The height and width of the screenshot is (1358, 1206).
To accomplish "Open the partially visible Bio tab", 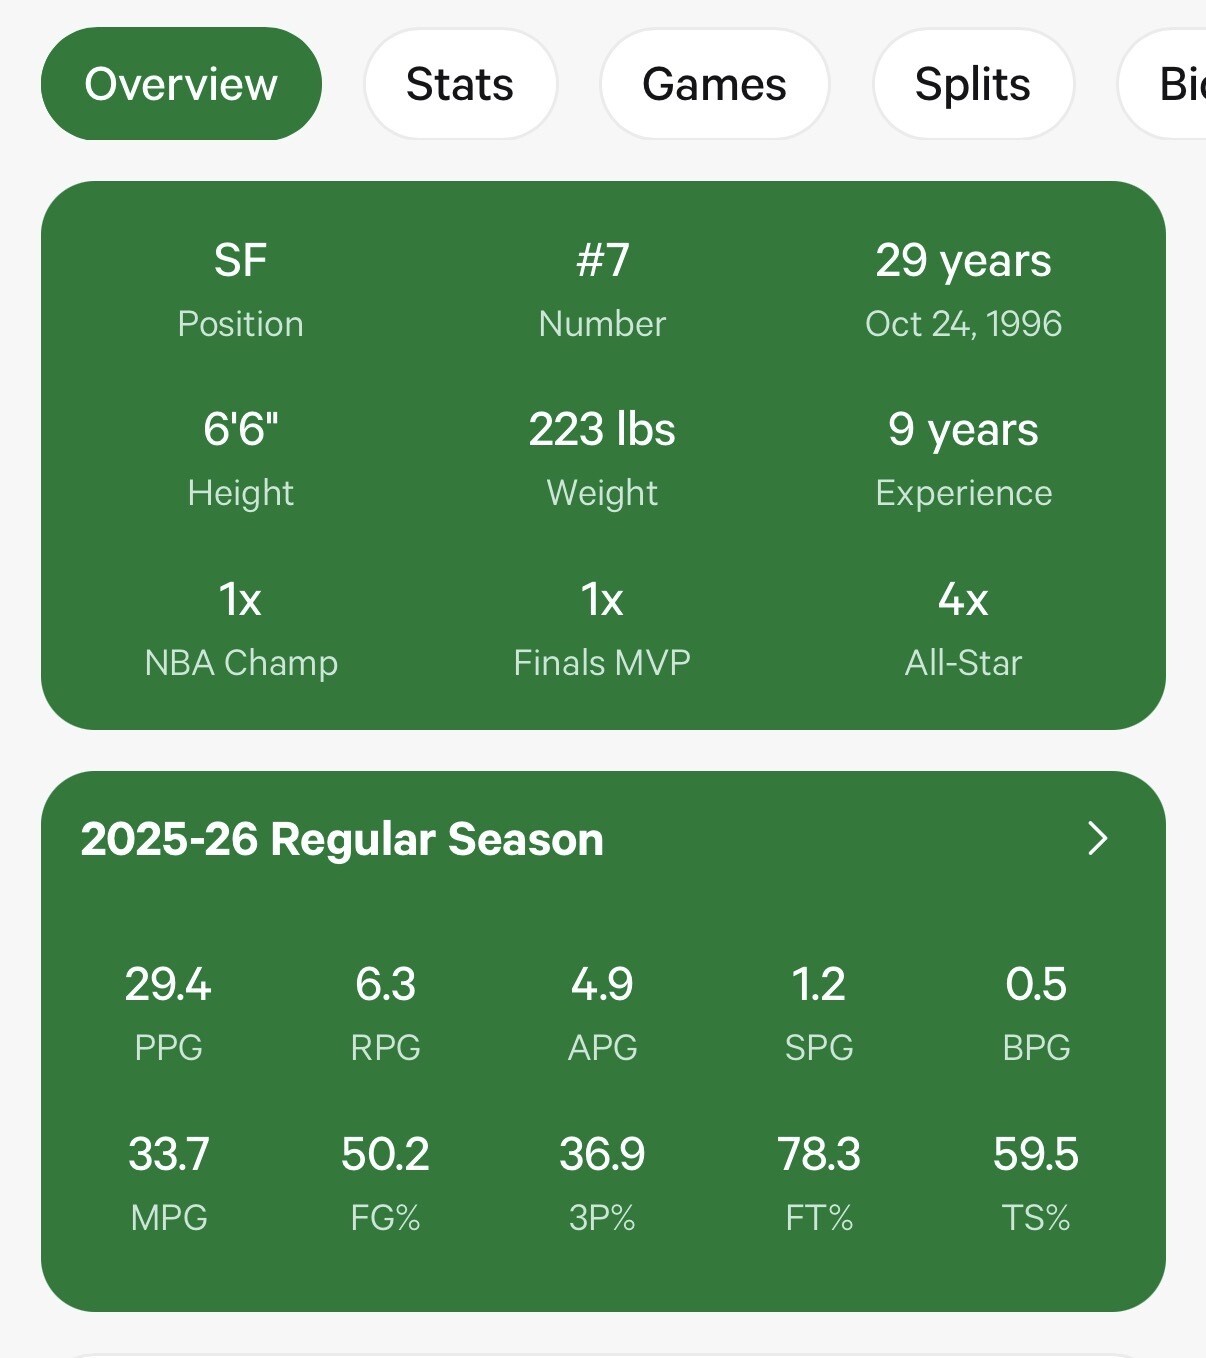I will coord(1162,84).
